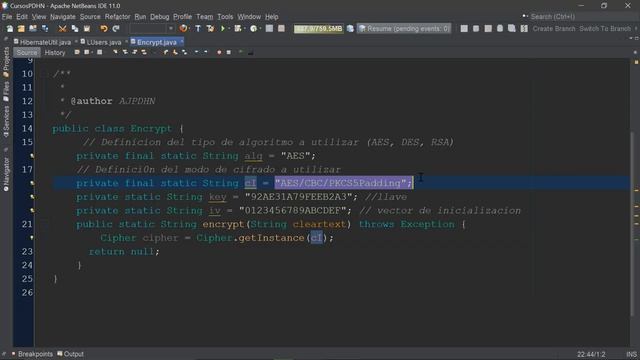Toggle the History view button
The width and height of the screenshot is (640, 360).
tap(55, 53)
